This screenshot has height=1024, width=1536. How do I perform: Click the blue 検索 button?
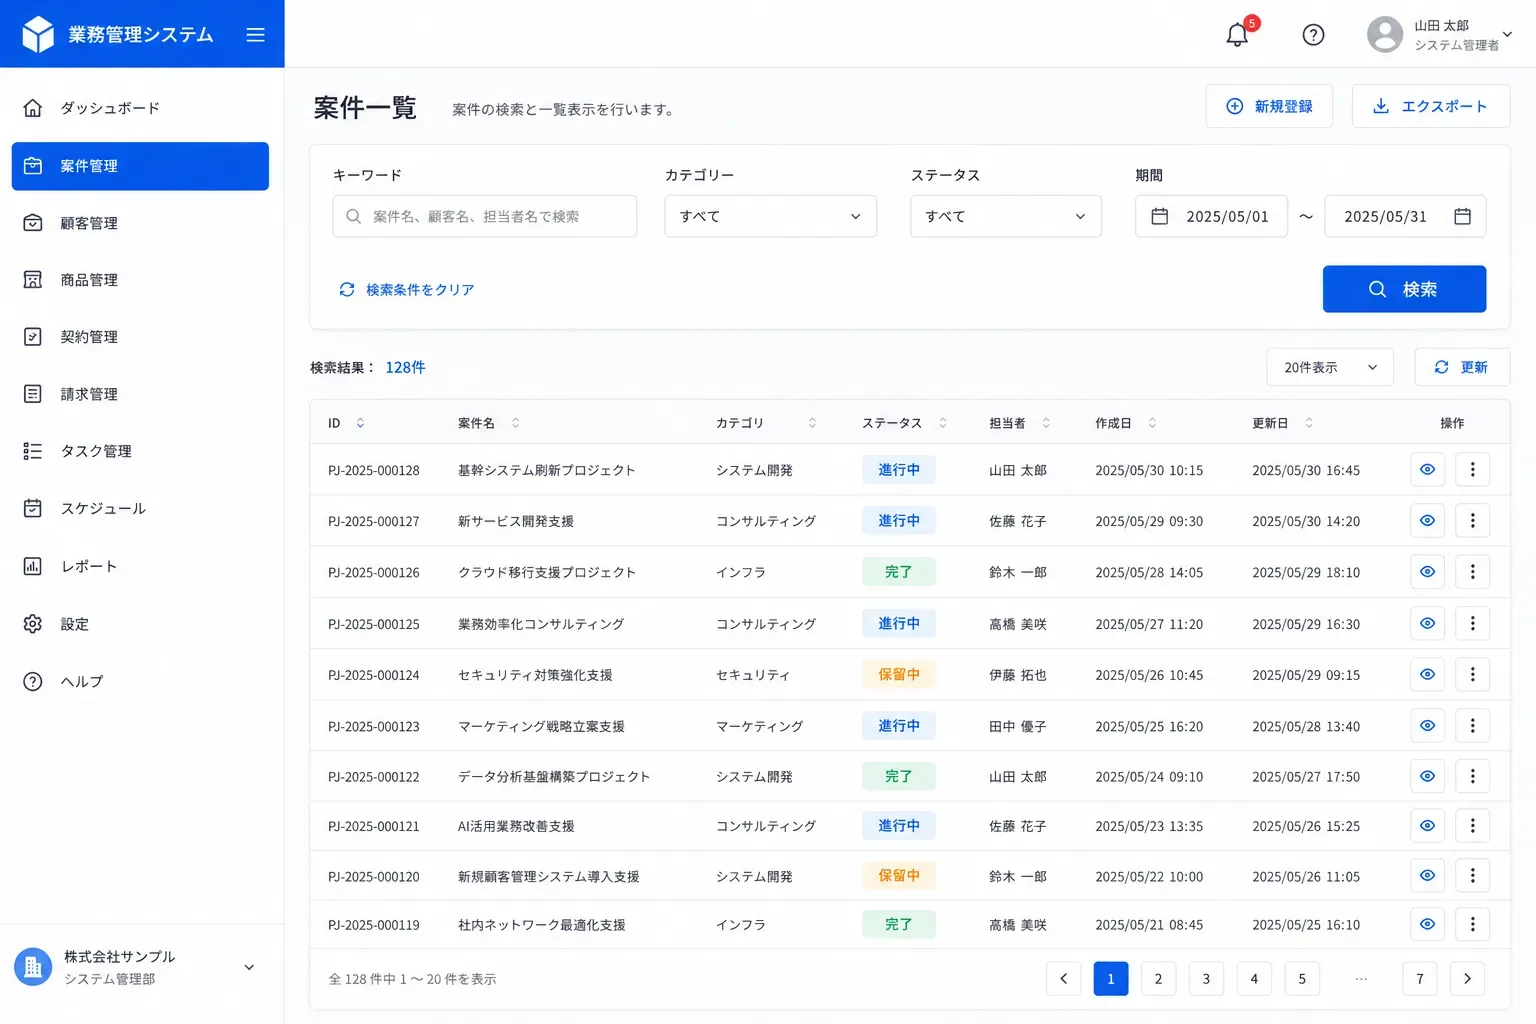[1404, 289]
